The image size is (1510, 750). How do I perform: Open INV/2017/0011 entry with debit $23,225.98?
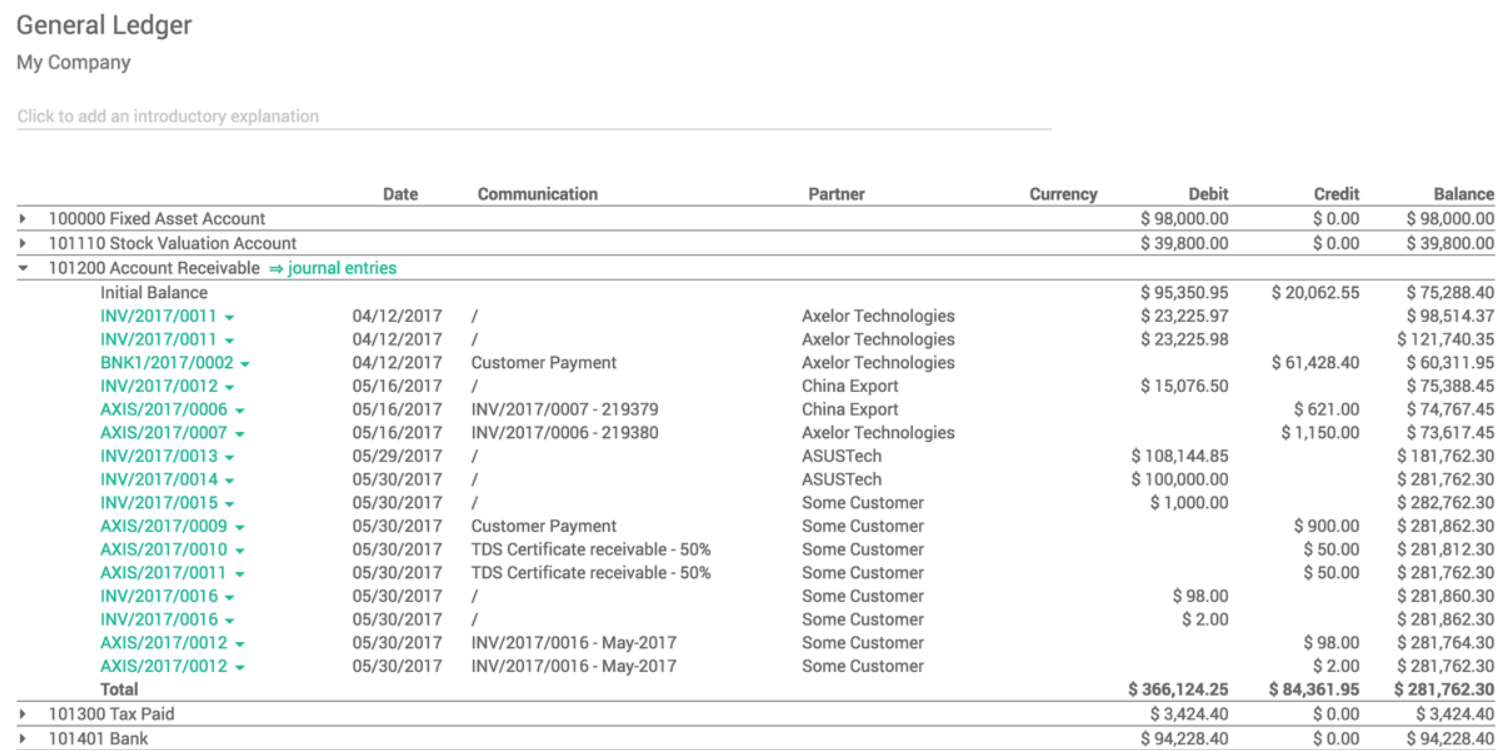(159, 339)
